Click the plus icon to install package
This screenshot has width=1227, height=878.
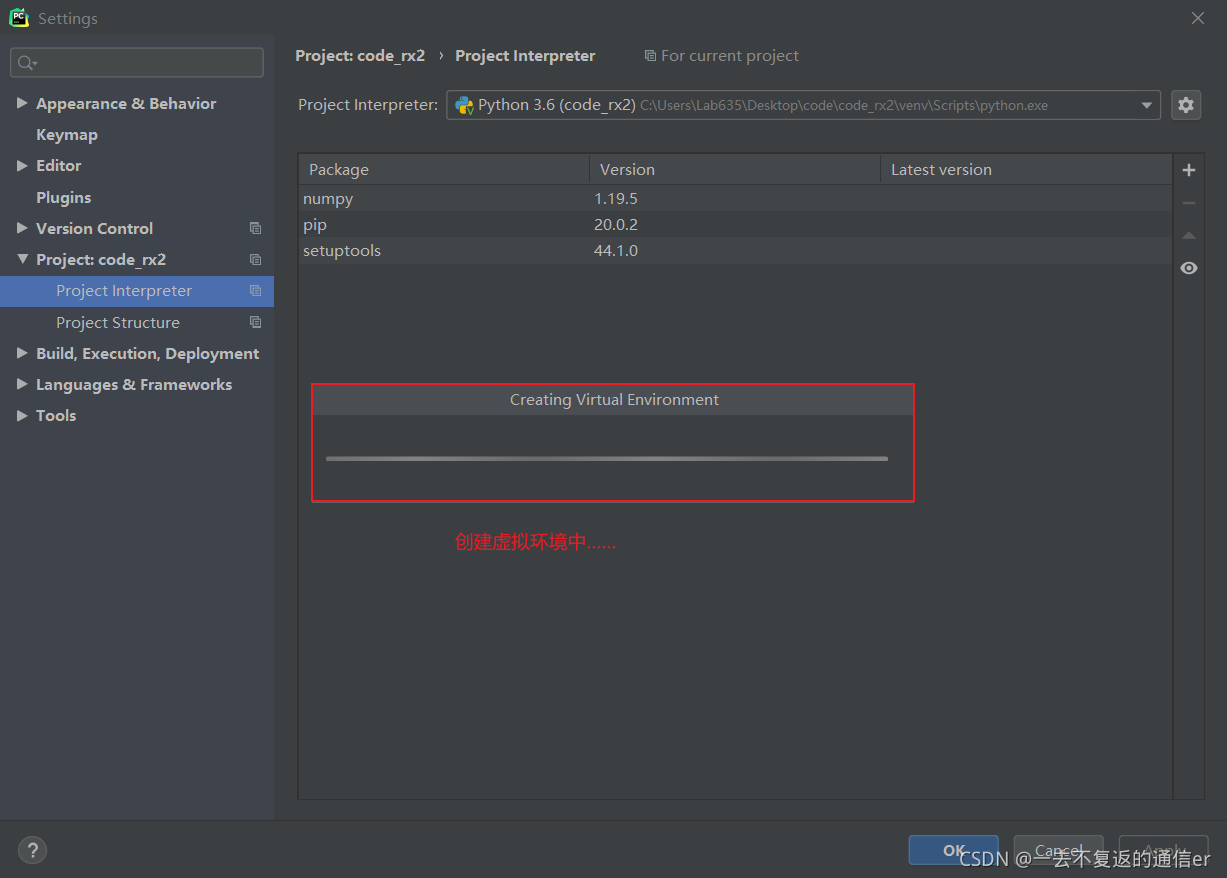click(x=1188, y=170)
